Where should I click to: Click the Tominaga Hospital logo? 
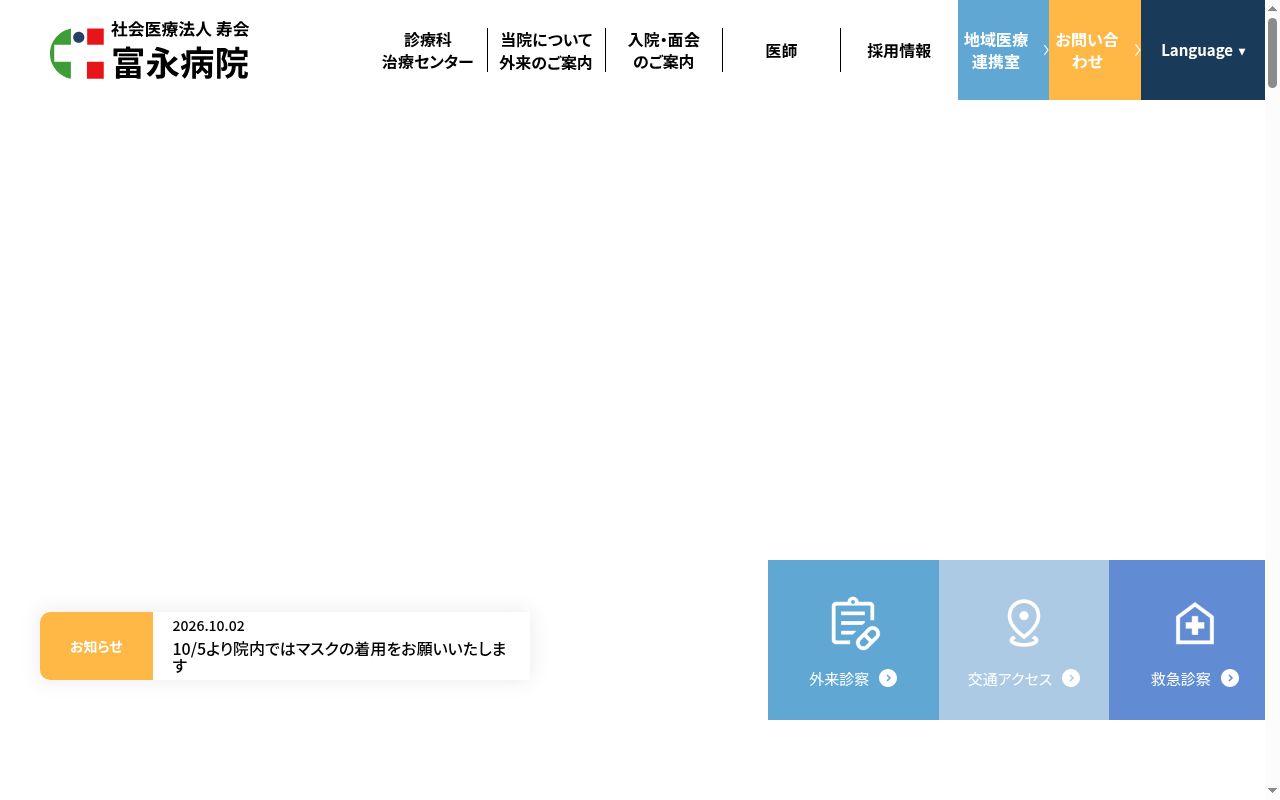point(149,50)
